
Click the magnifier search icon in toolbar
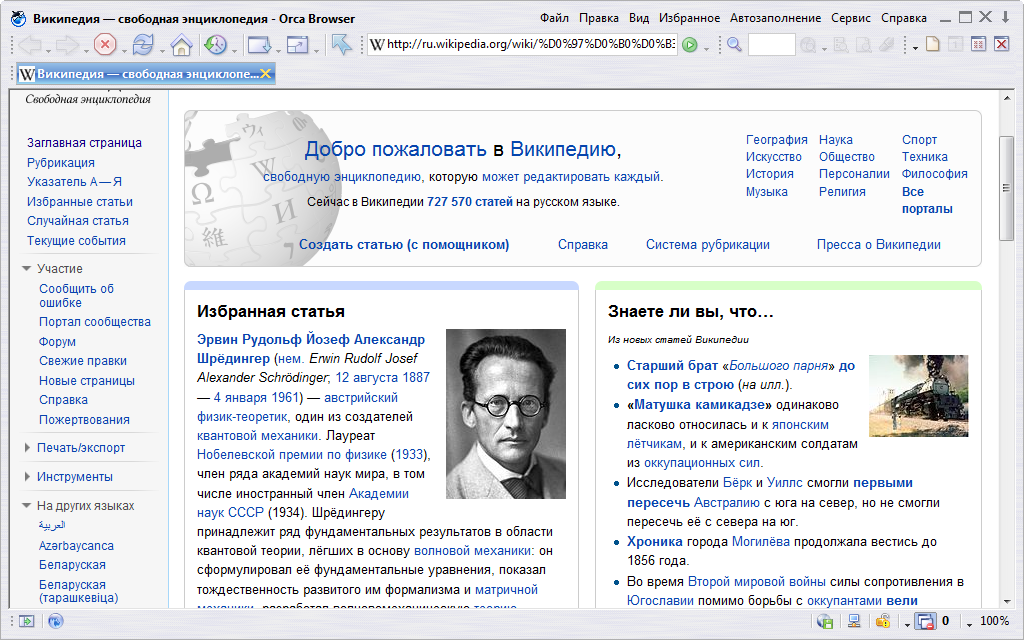click(x=734, y=44)
